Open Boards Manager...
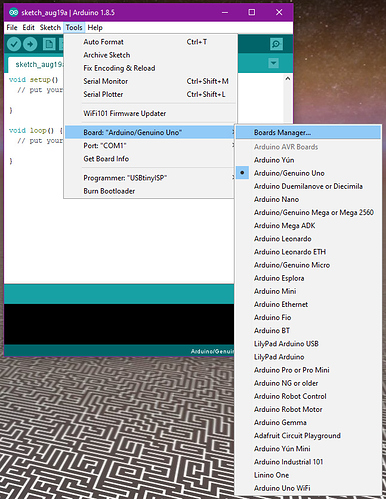 click(x=308, y=132)
